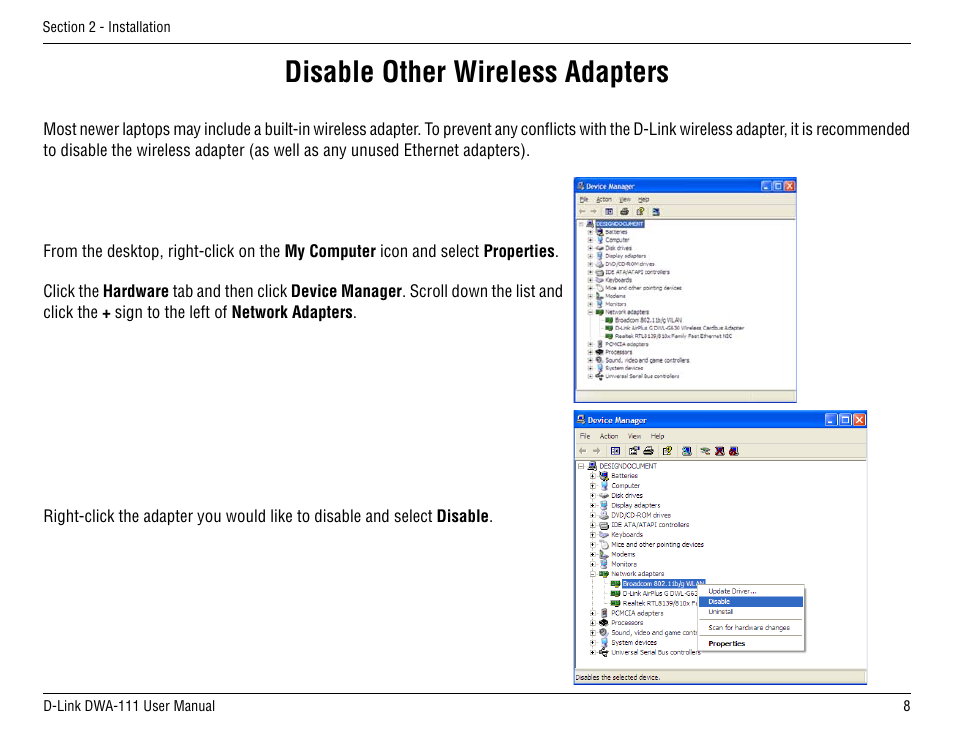
Task: Maximize the upper Device Manager window
Action: click(778, 186)
